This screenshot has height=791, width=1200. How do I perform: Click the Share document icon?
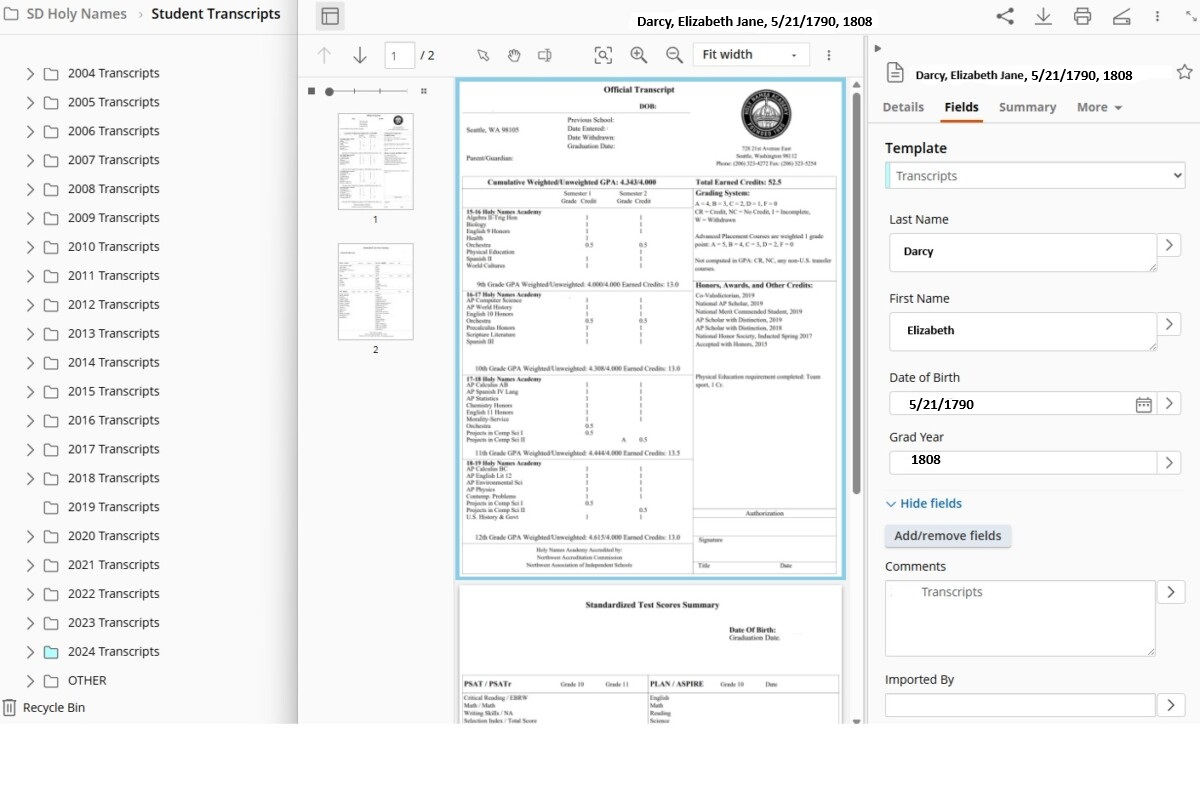[x=1005, y=16]
